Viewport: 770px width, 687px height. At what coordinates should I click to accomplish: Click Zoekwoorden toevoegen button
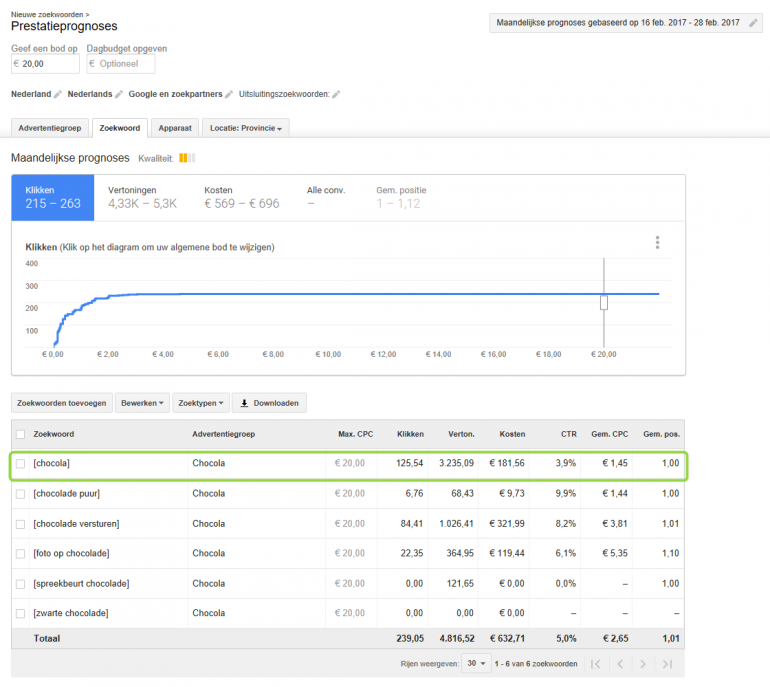click(62, 403)
